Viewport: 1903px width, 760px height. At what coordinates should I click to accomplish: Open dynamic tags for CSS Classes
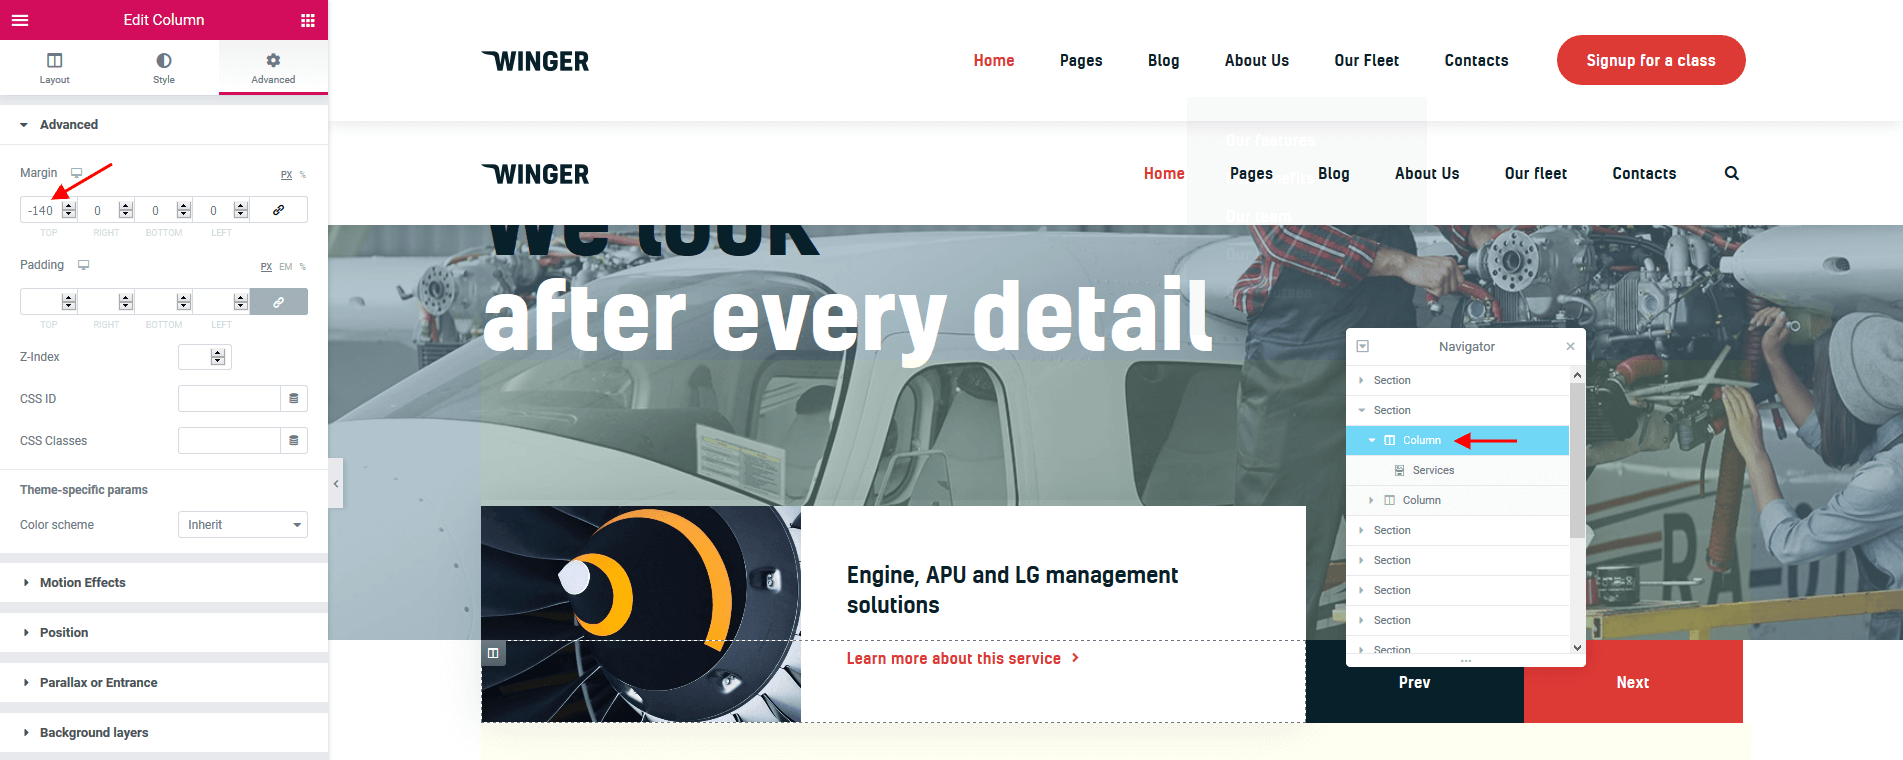coord(294,441)
